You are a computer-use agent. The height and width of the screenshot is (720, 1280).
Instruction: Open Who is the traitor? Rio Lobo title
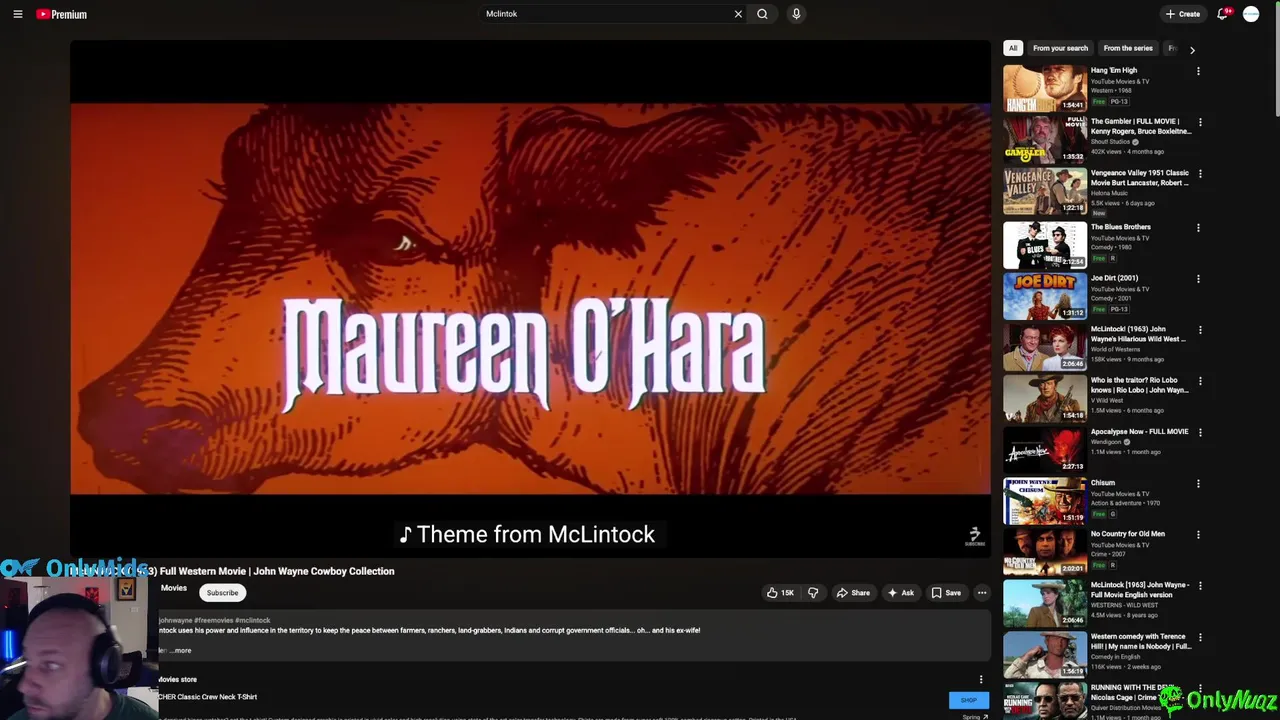1140,385
